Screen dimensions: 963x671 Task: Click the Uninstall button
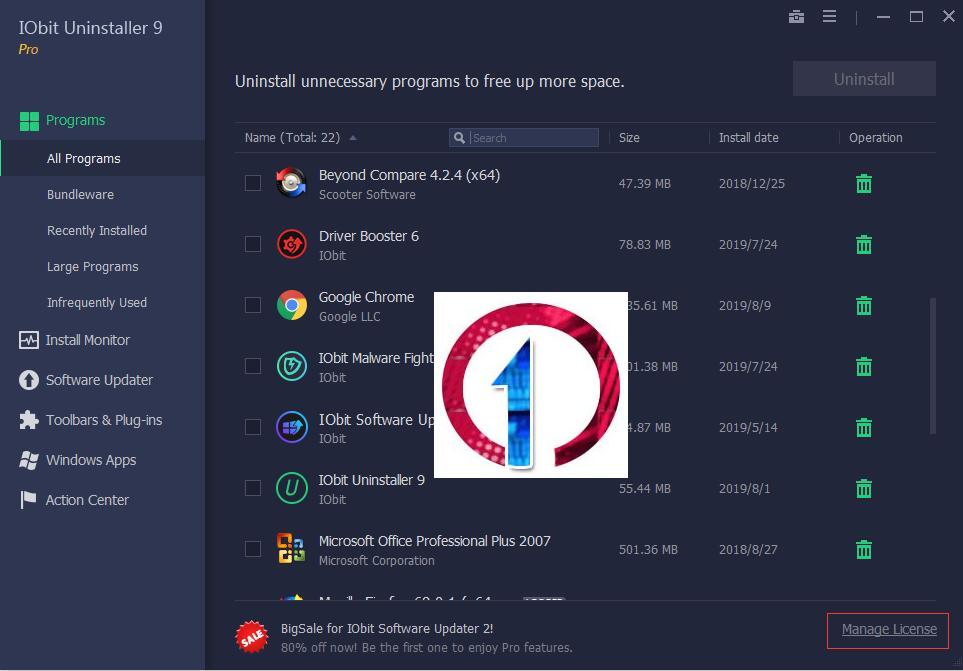pos(863,79)
